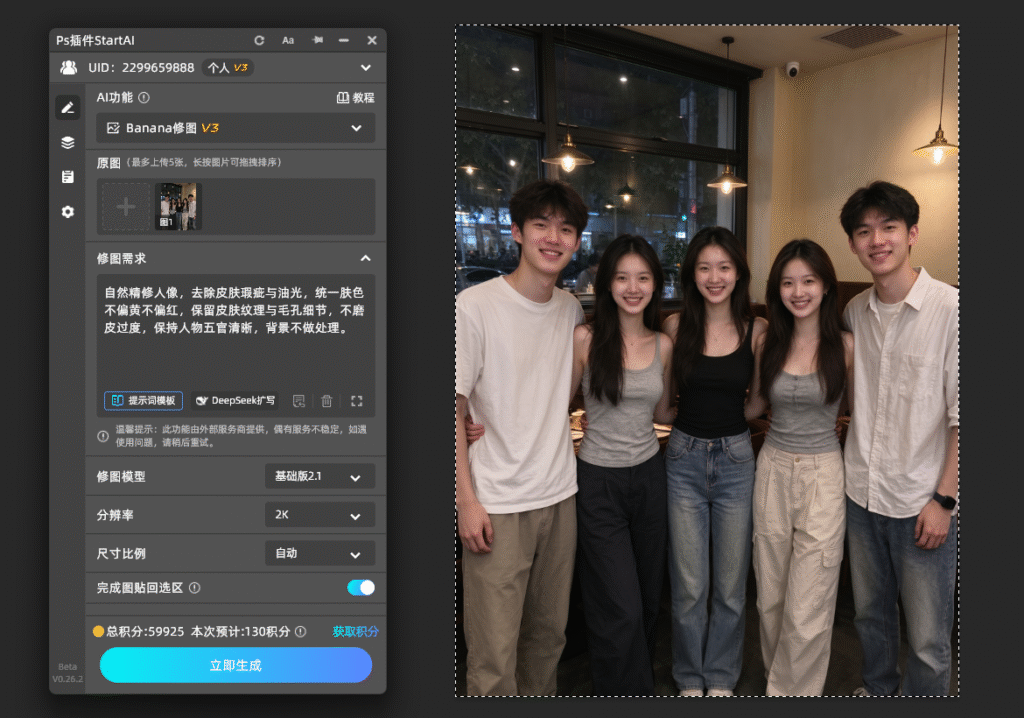Open the 尺寸比例 自动 dropdown
The width and height of the screenshot is (1024, 718).
320,553
